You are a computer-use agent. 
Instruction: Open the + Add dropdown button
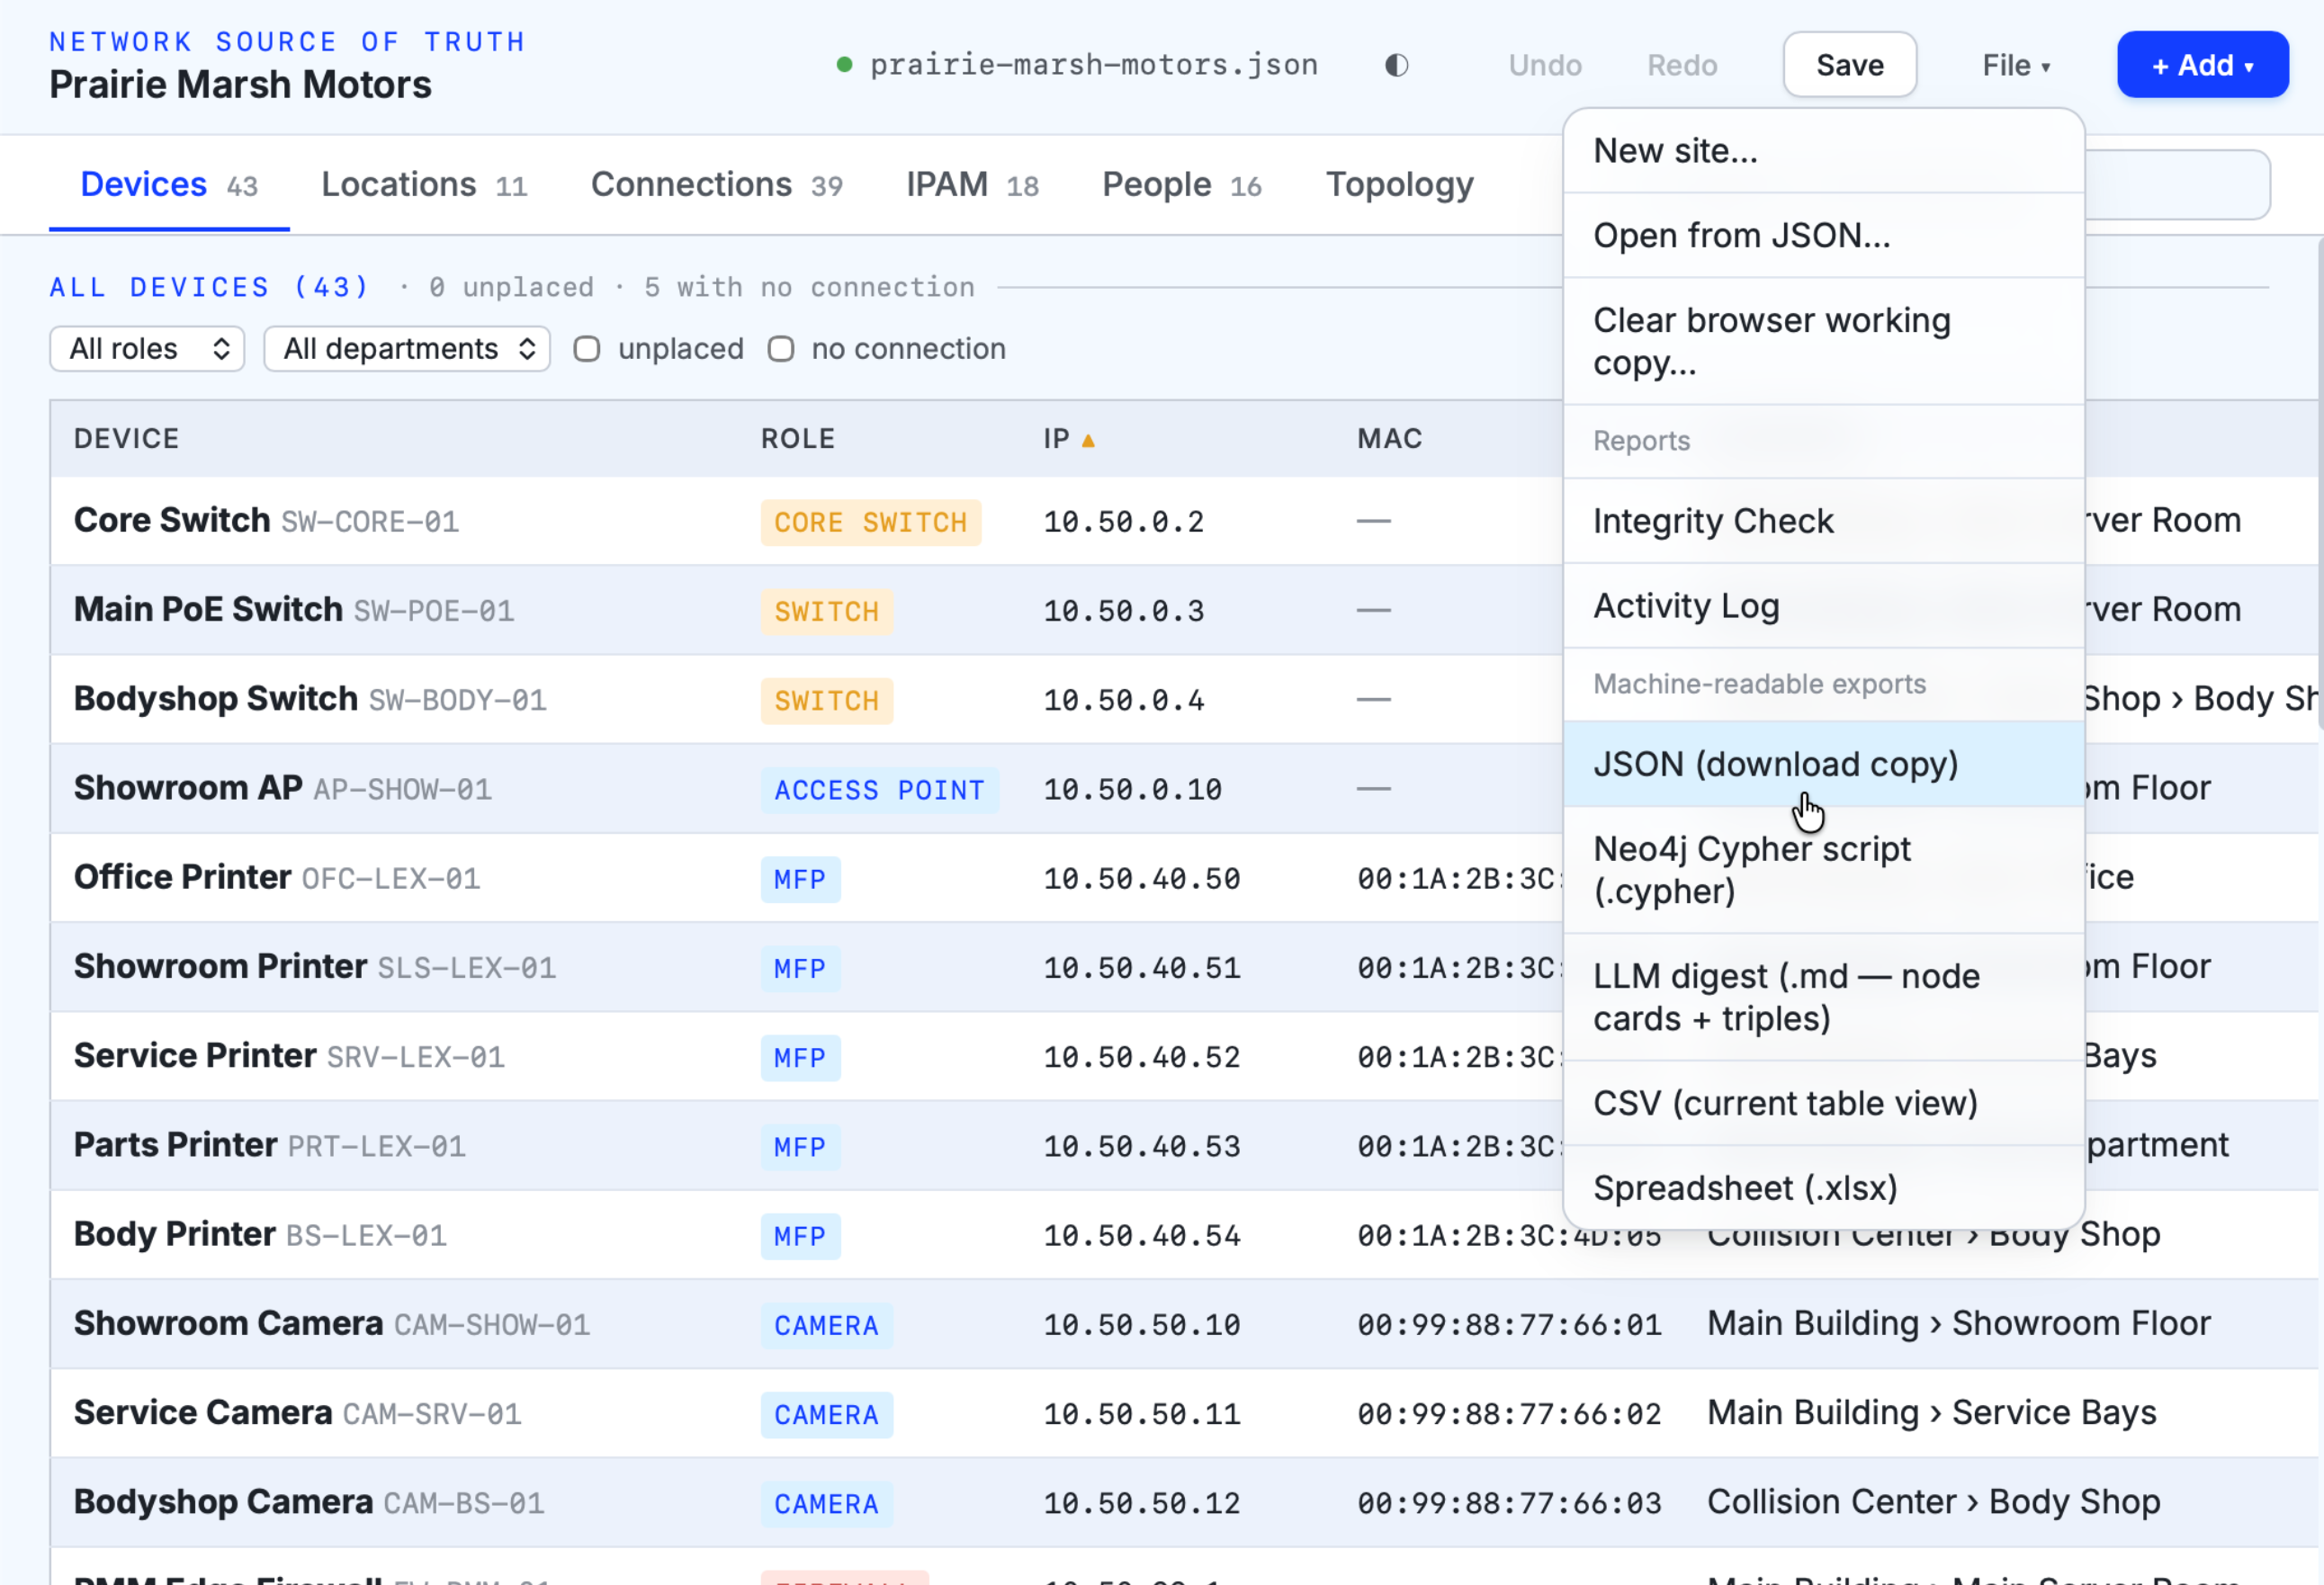pyautogui.click(x=2203, y=65)
